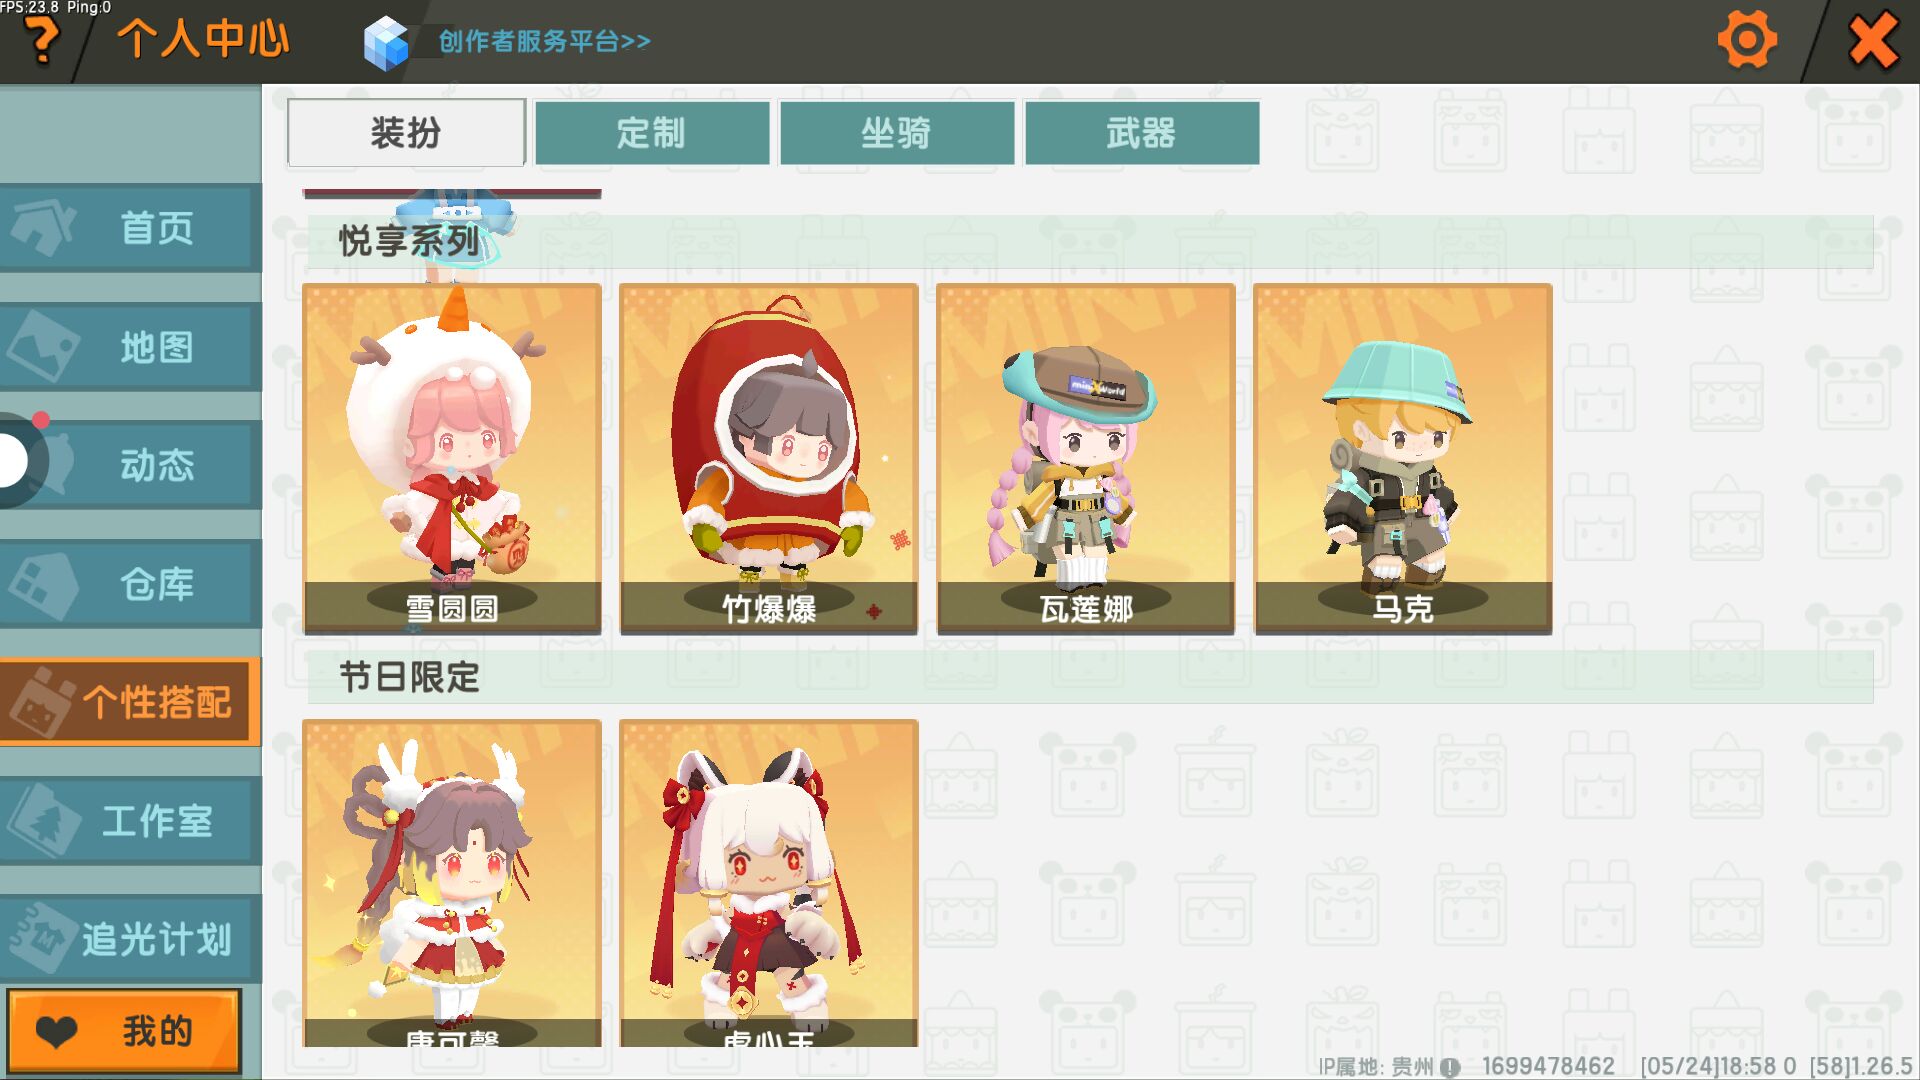
Task: Select the 雪圆圆 character skin
Action: tap(452, 459)
